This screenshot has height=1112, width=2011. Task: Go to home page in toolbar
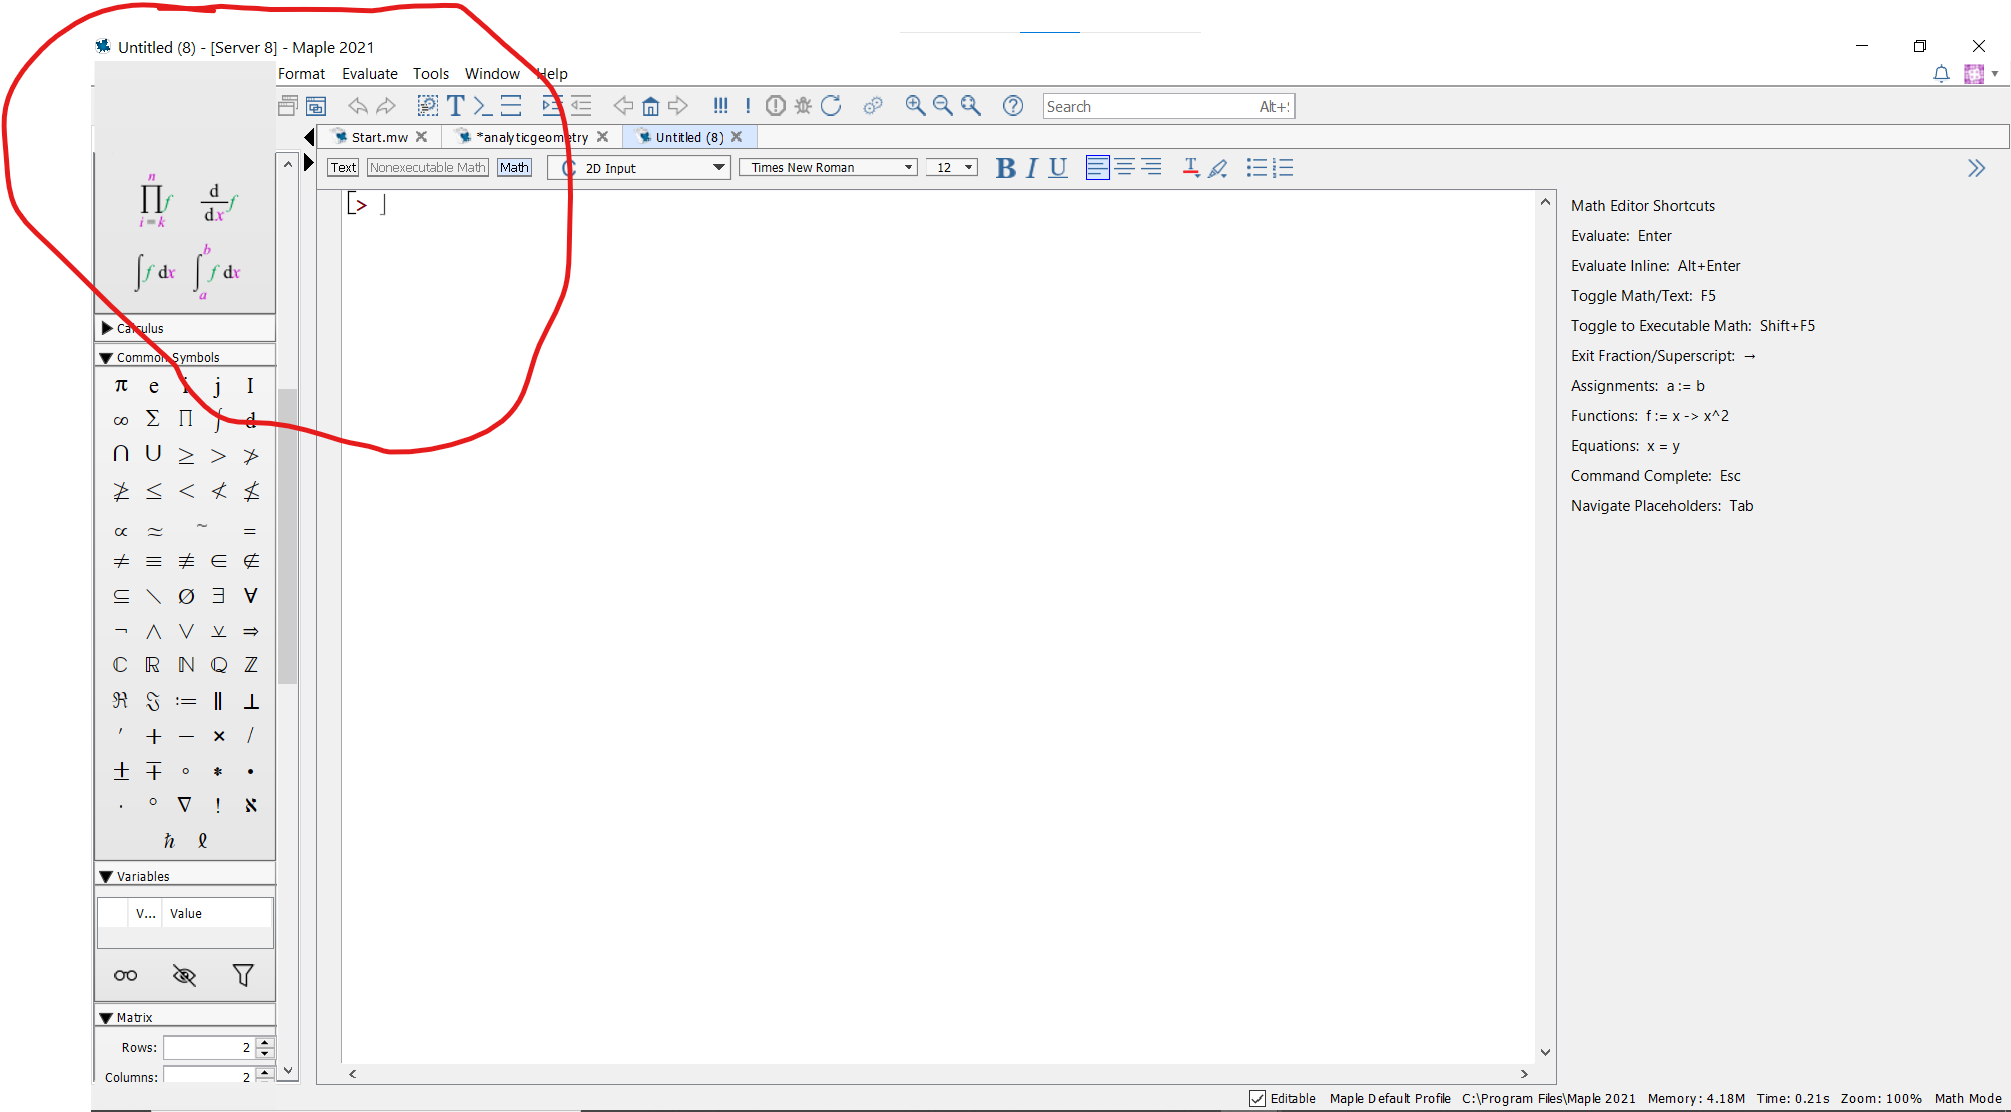[x=651, y=106]
